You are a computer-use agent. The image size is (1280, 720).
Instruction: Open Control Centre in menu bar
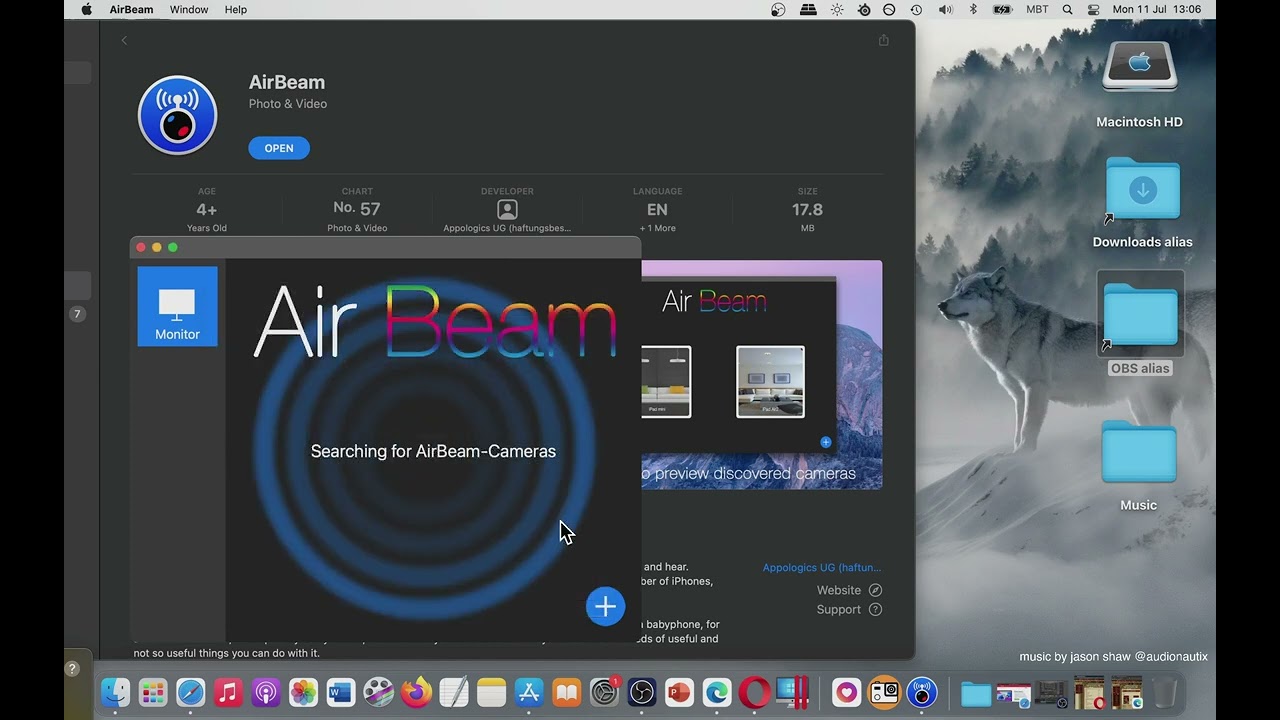click(x=1093, y=10)
